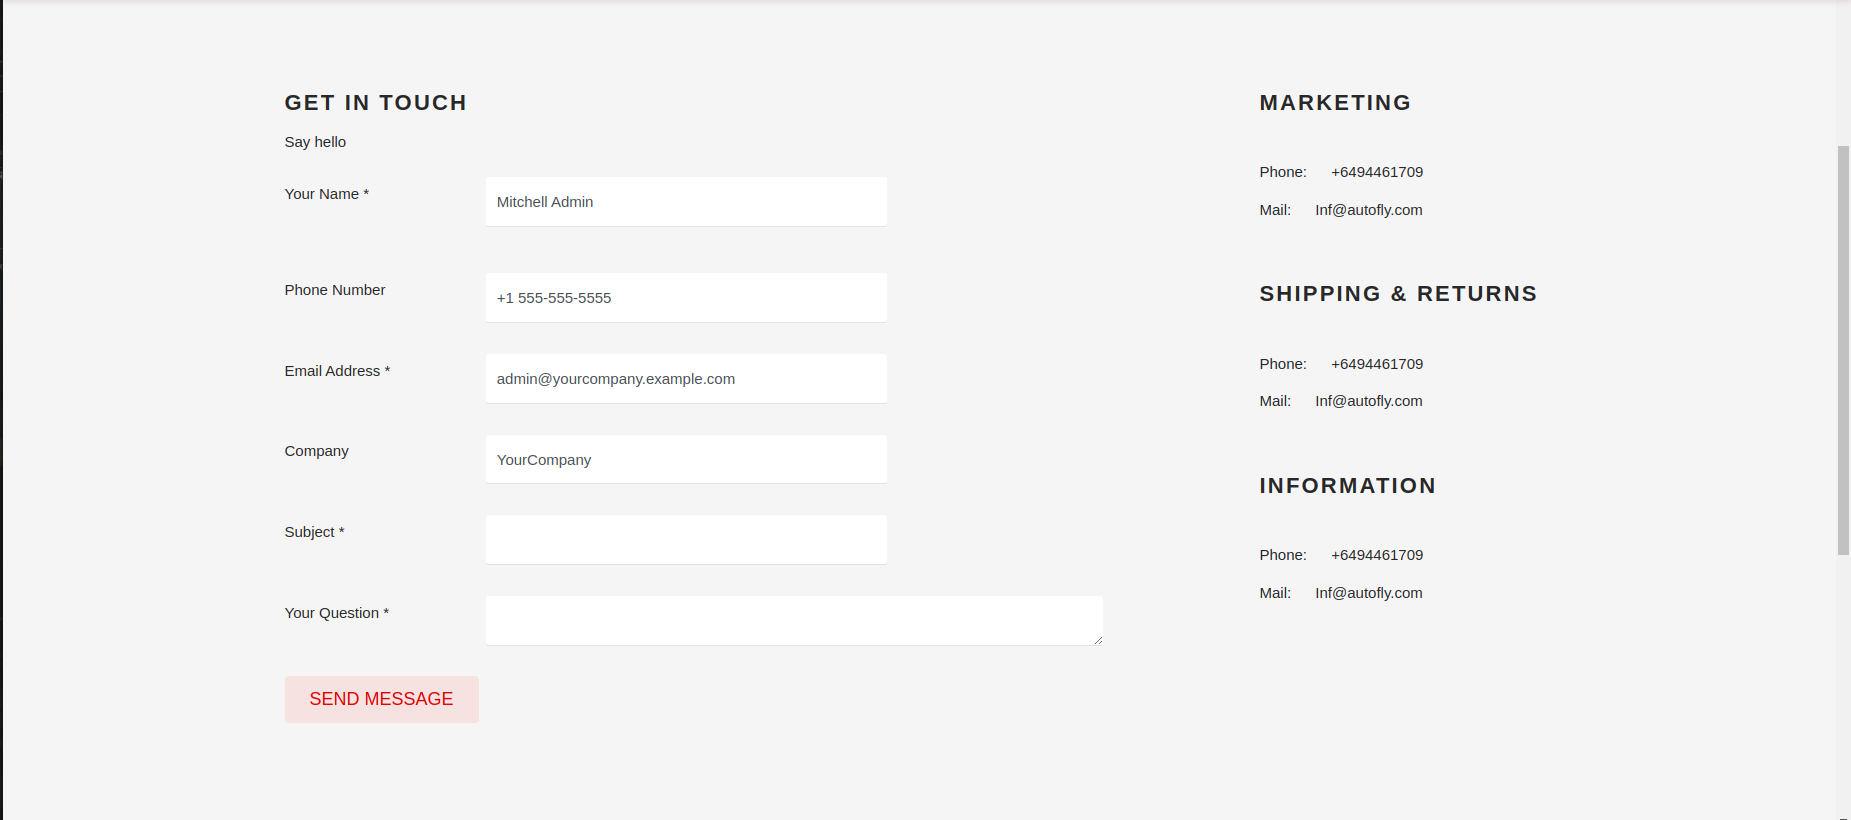This screenshot has width=1851, height=820.
Task: Click into the Company field
Action: pyautogui.click(x=685, y=460)
